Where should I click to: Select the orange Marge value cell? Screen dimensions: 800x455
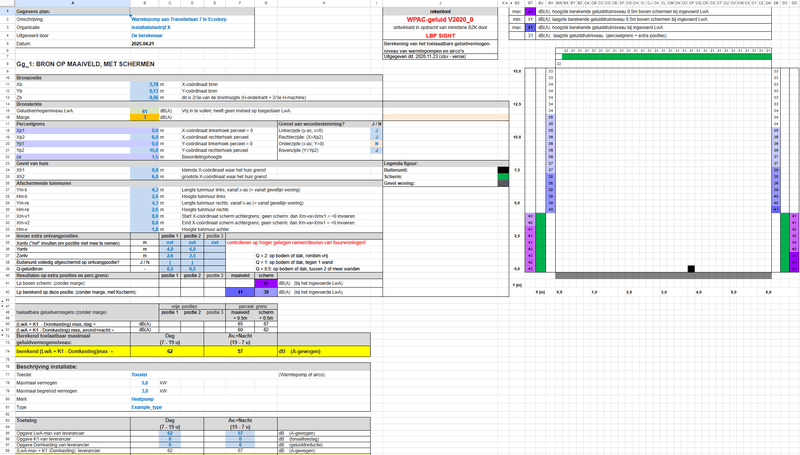click(x=144, y=117)
